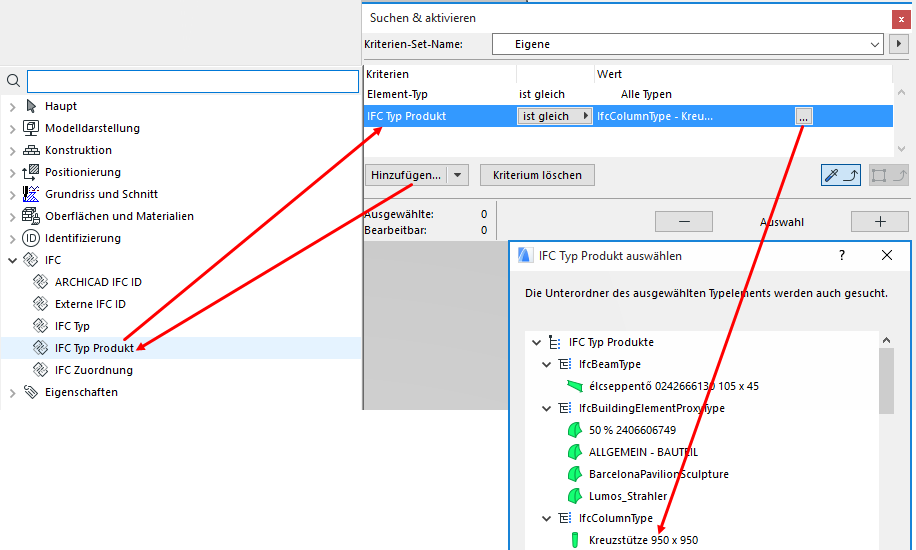
Task: Click the Alle Typen value cell
Action: point(646,94)
